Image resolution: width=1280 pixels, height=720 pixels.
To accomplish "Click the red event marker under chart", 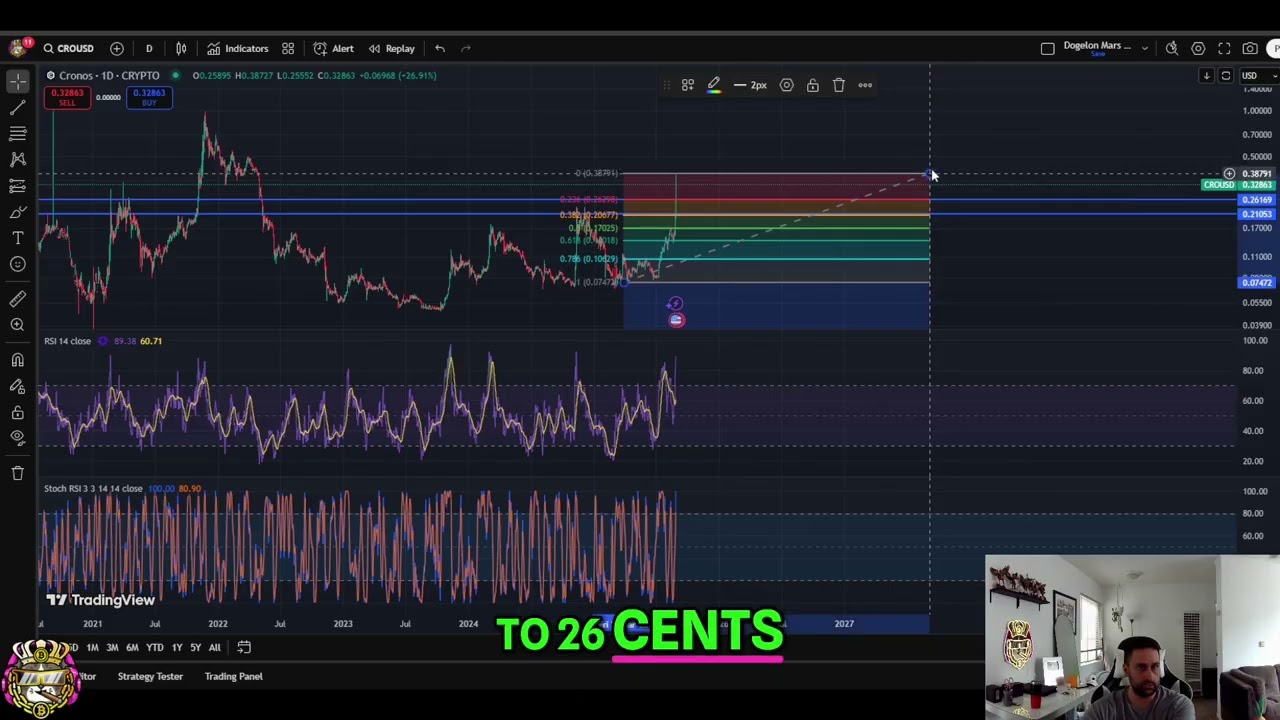I will click(x=677, y=320).
